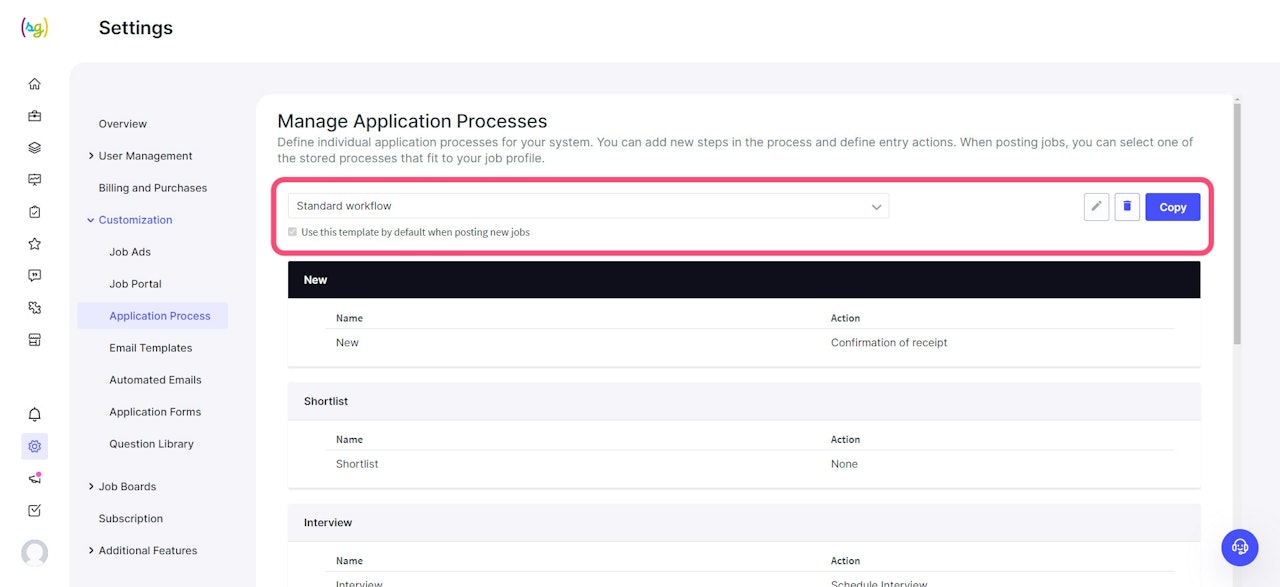
Task: Click the home icon in the sidebar
Action: 35,84
